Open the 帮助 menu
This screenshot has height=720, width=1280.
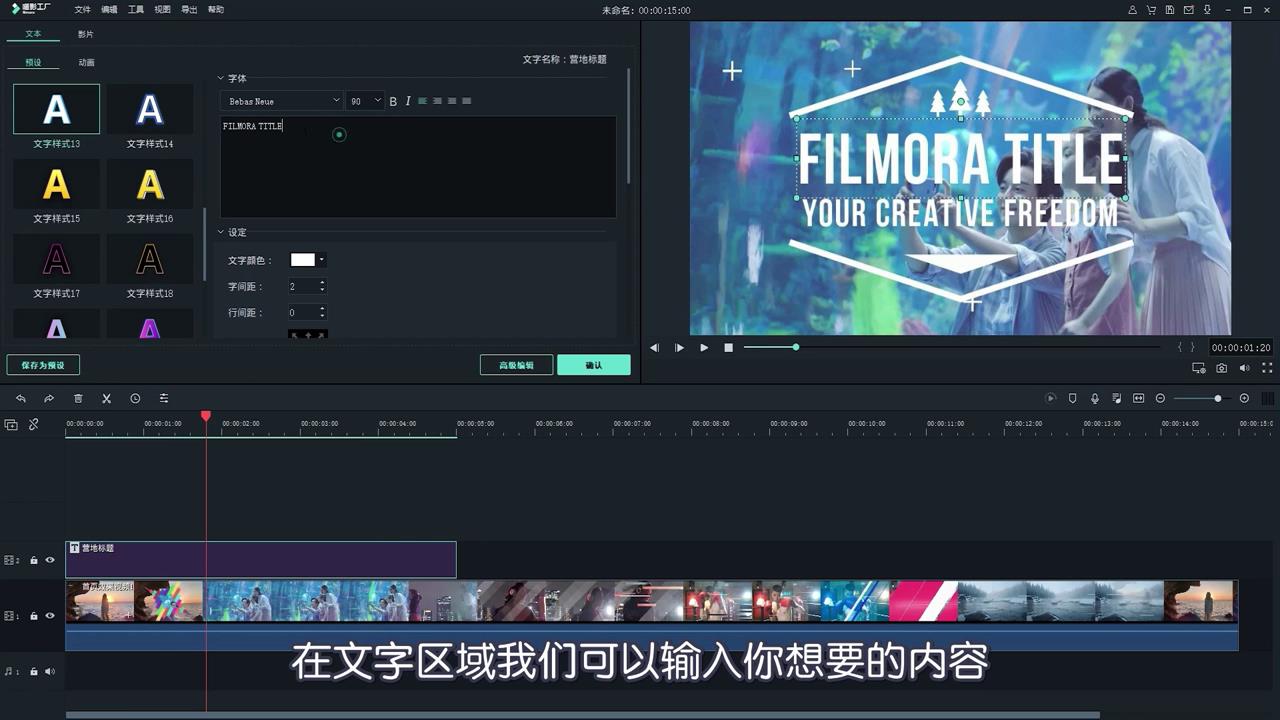click(x=216, y=10)
